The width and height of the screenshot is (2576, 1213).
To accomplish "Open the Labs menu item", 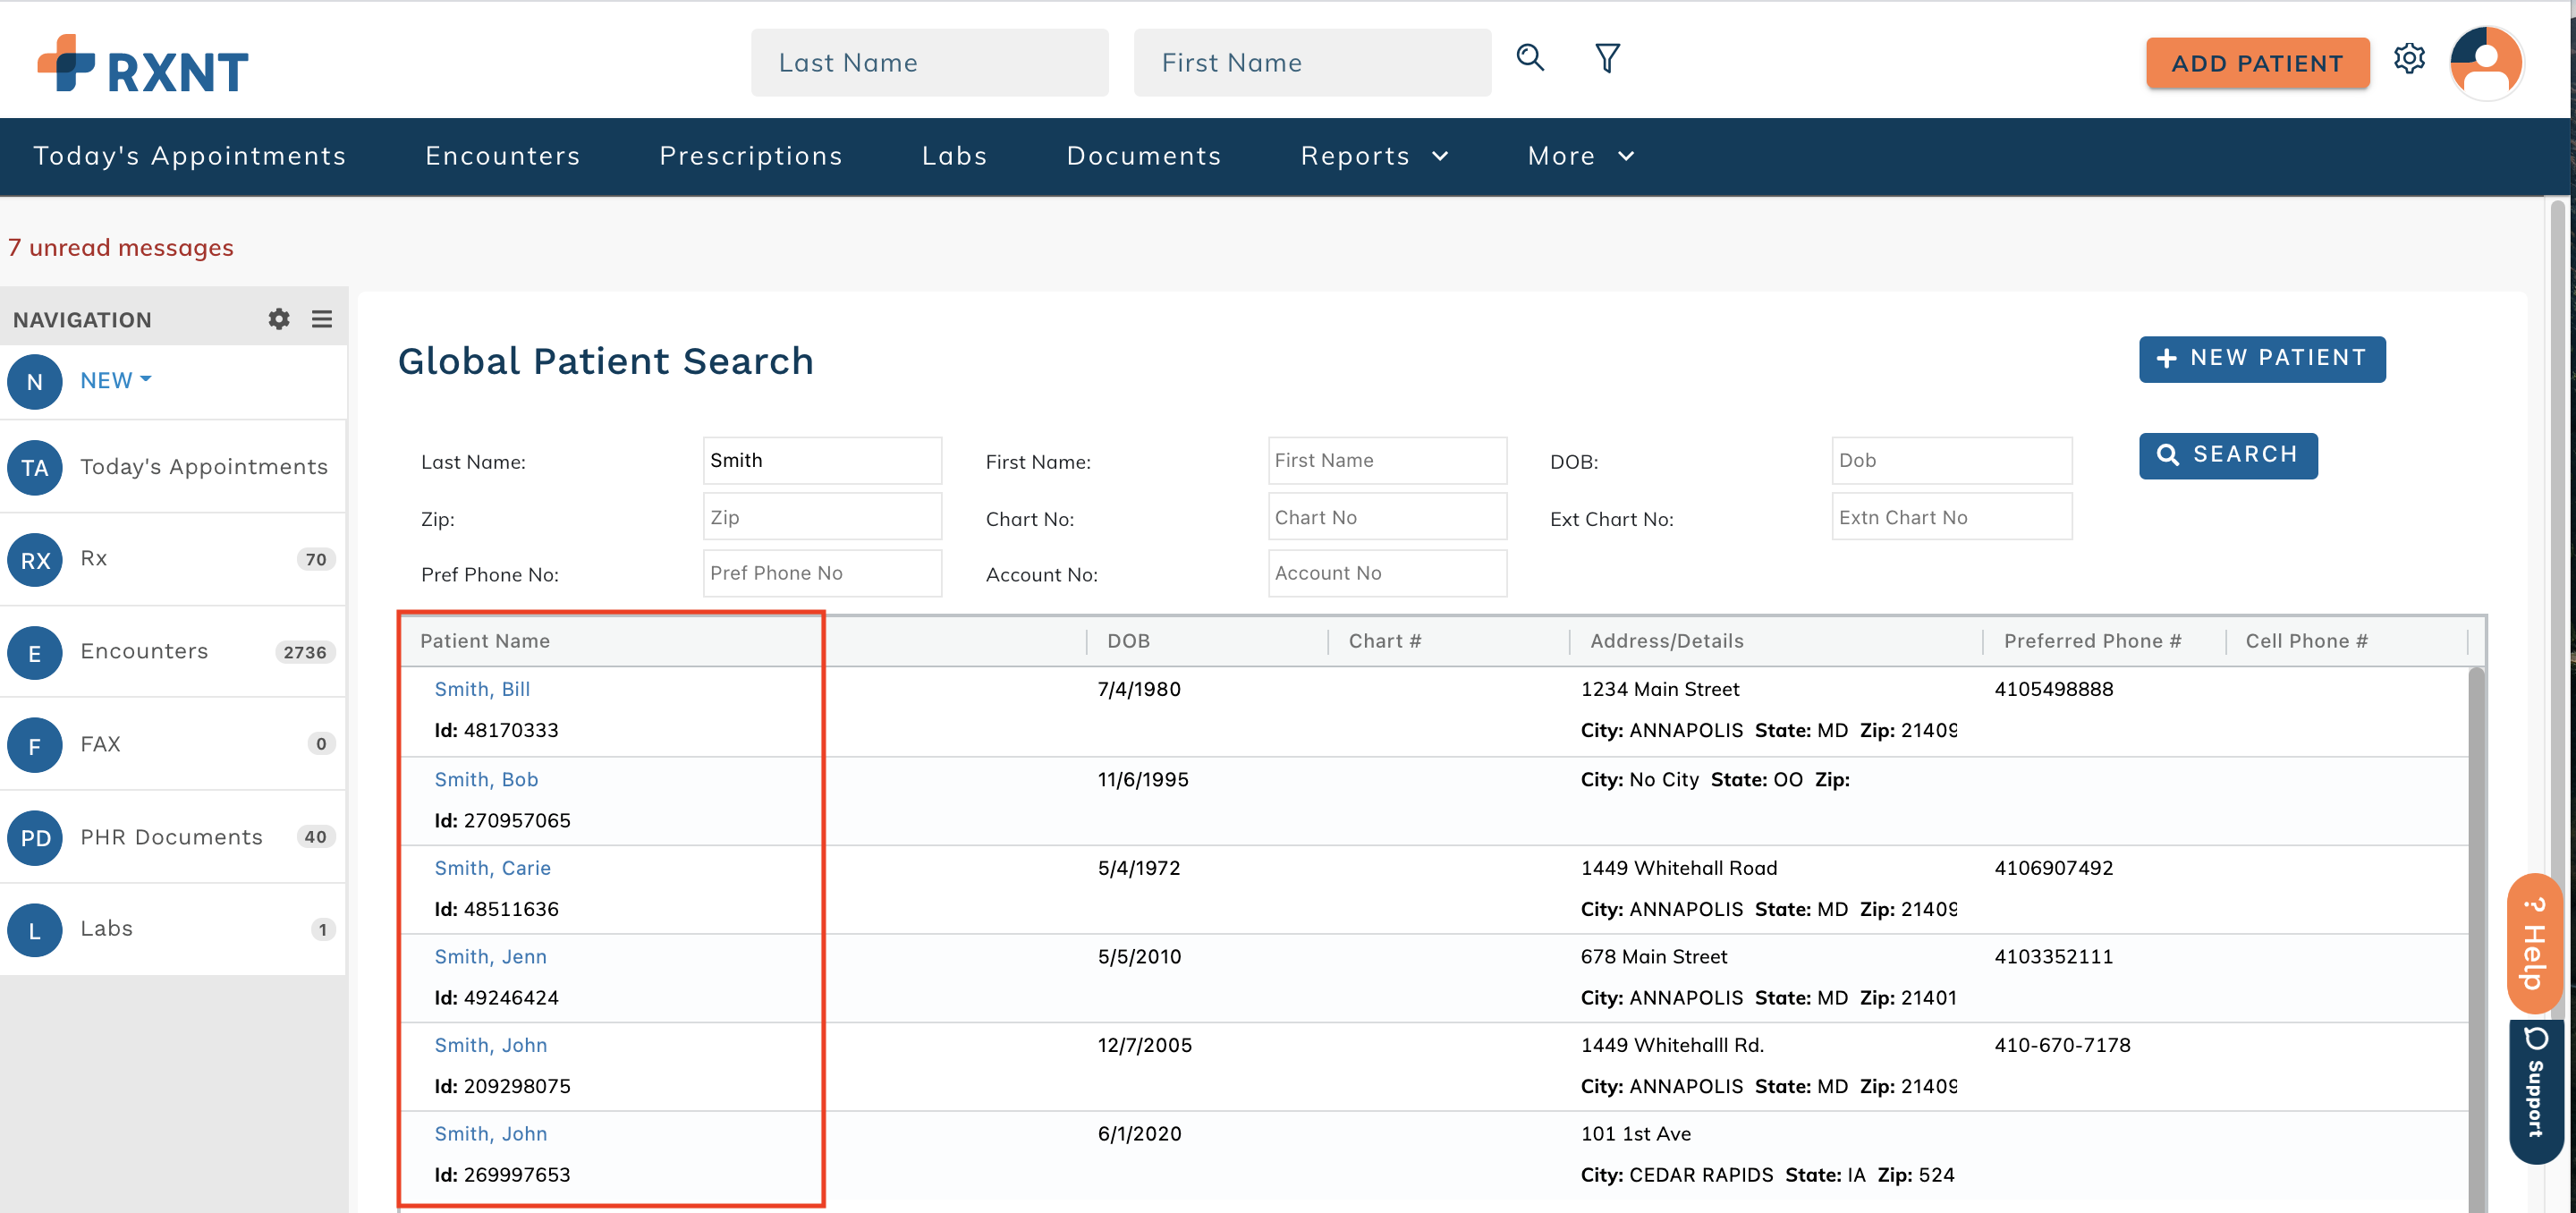I will (x=954, y=156).
